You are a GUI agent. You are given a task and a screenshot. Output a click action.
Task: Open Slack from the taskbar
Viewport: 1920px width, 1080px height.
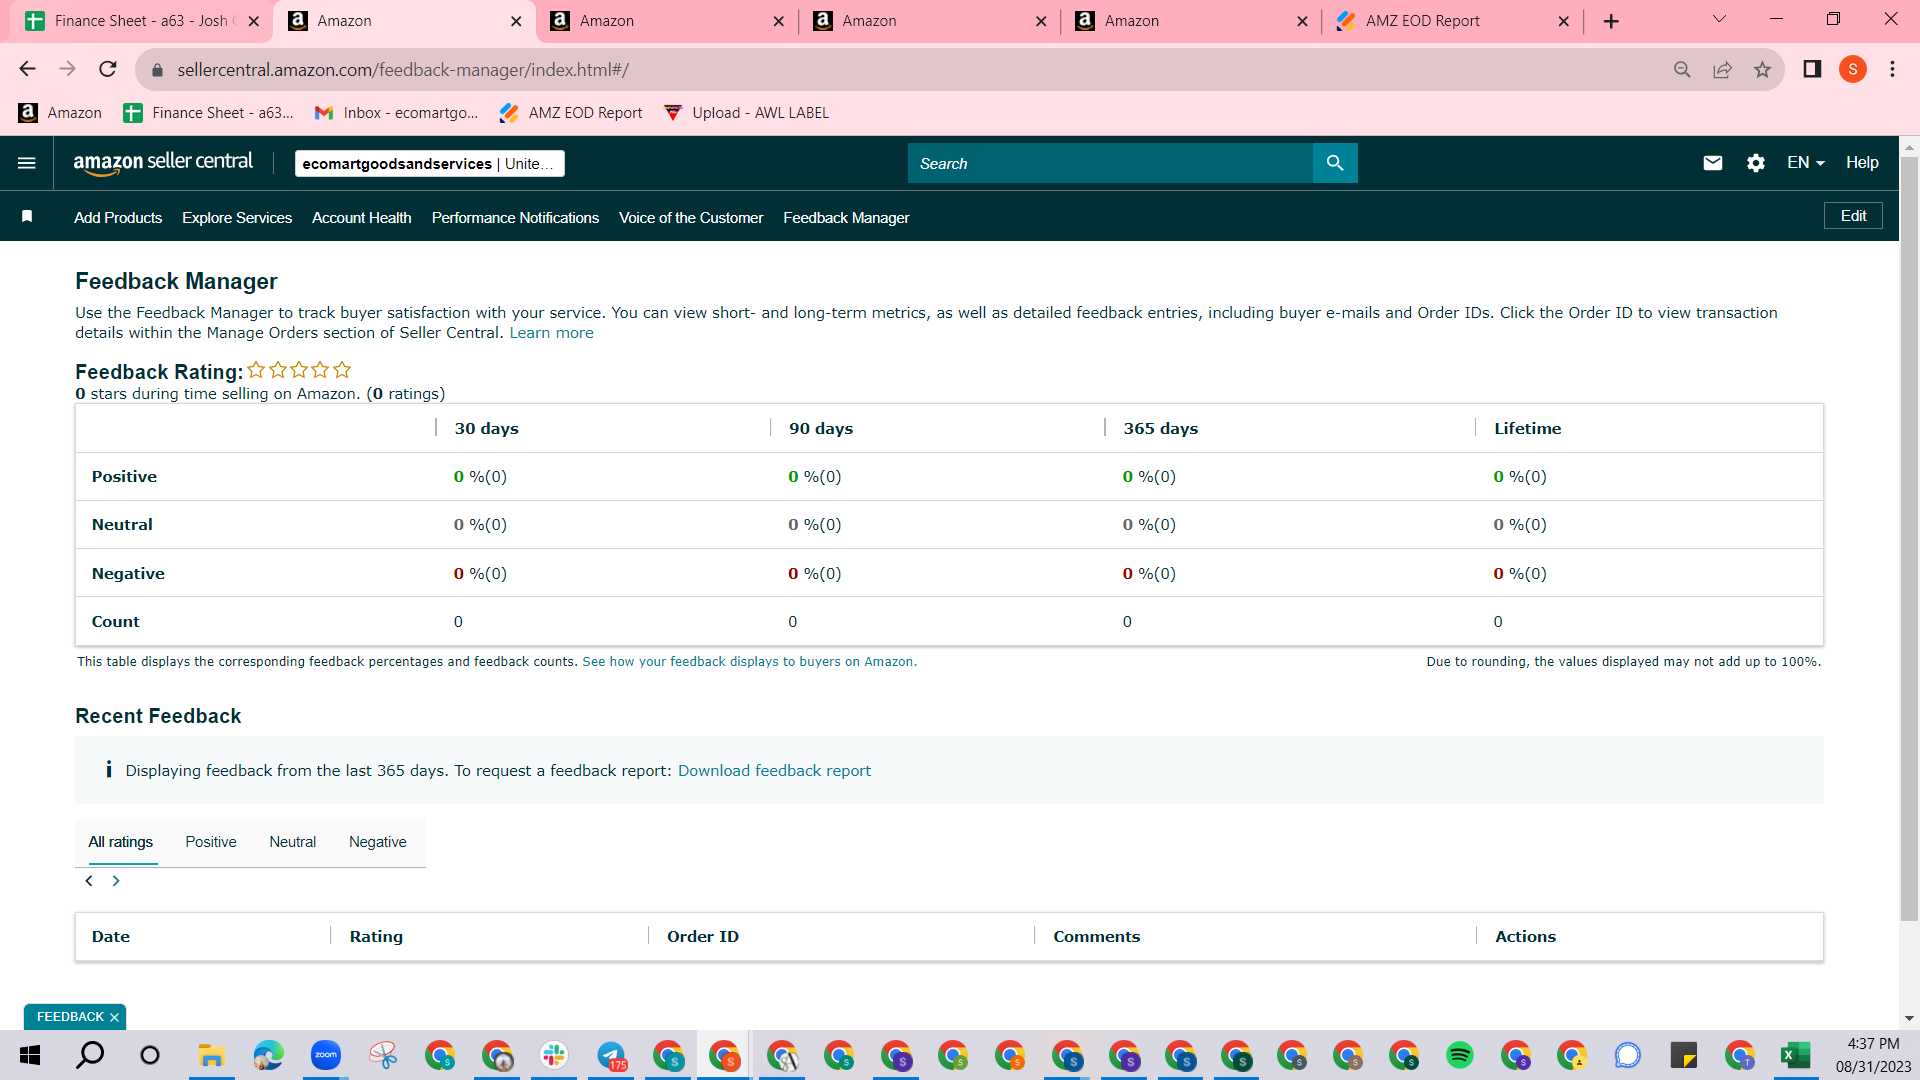554,1055
